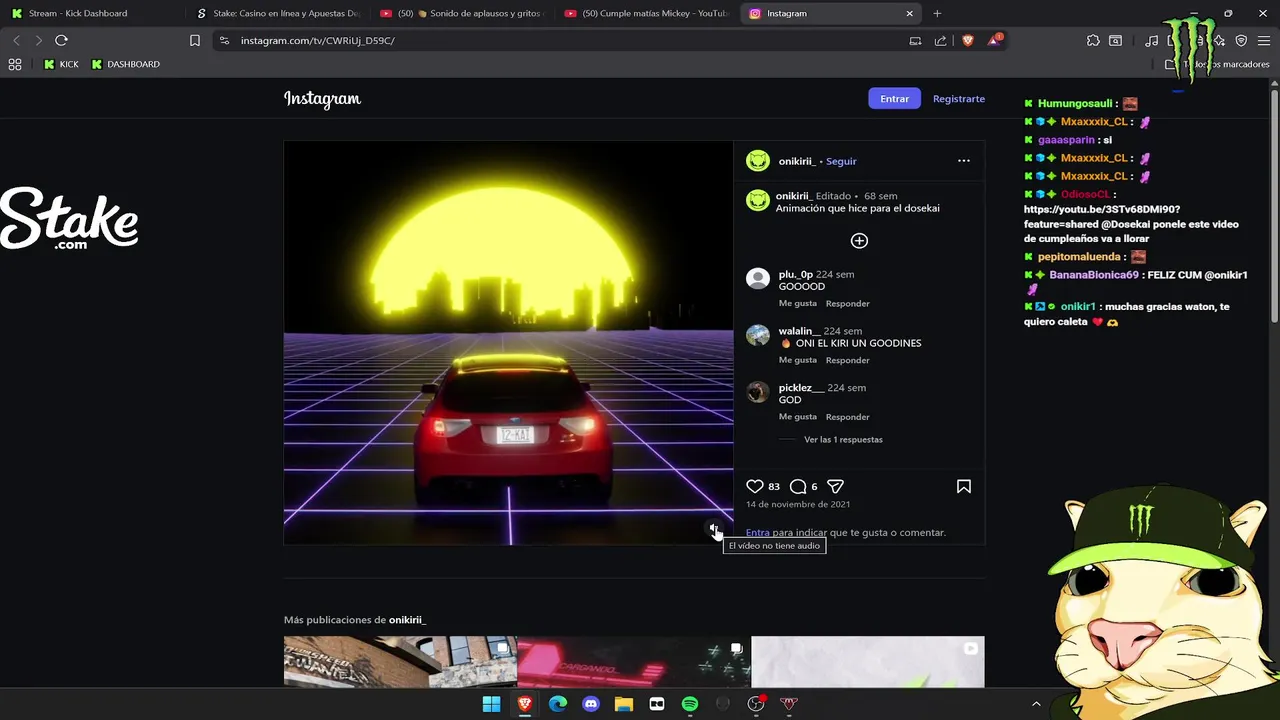Open the middle pink neon post thumbnail
This screenshot has width=1280, height=720.
pos(634,662)
